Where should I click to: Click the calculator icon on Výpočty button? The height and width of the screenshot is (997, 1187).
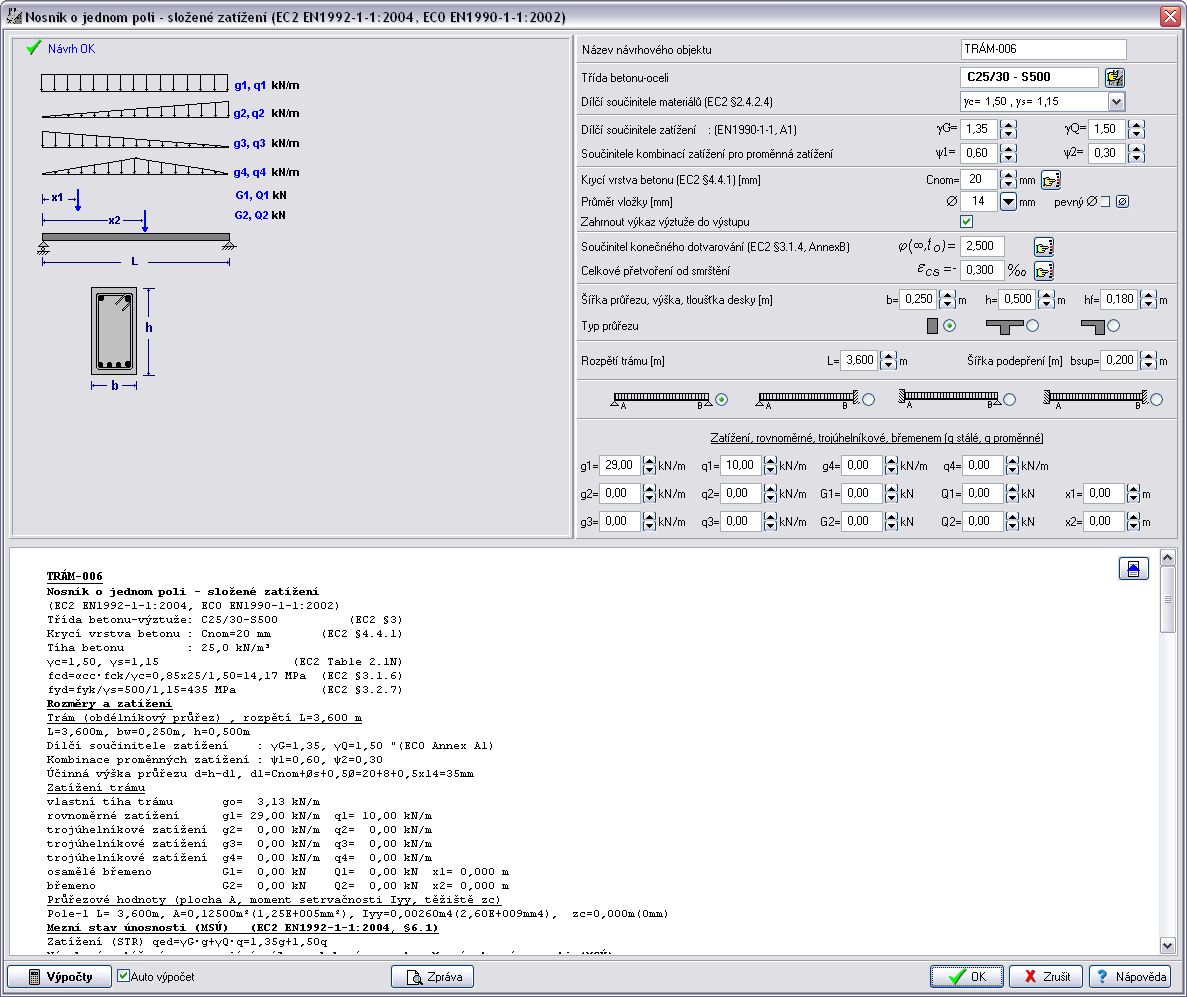pos(34,977)
